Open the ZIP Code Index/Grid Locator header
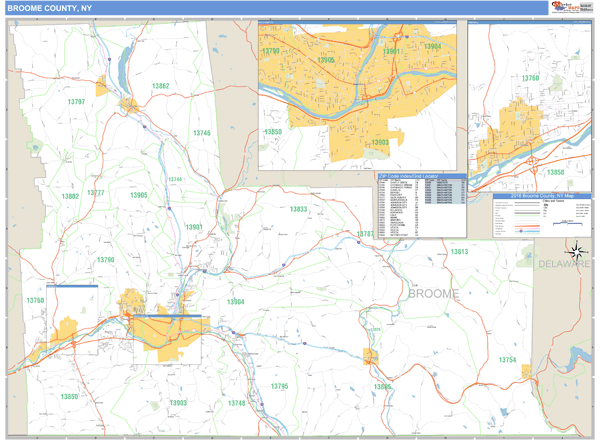 (x=408, y=176)
